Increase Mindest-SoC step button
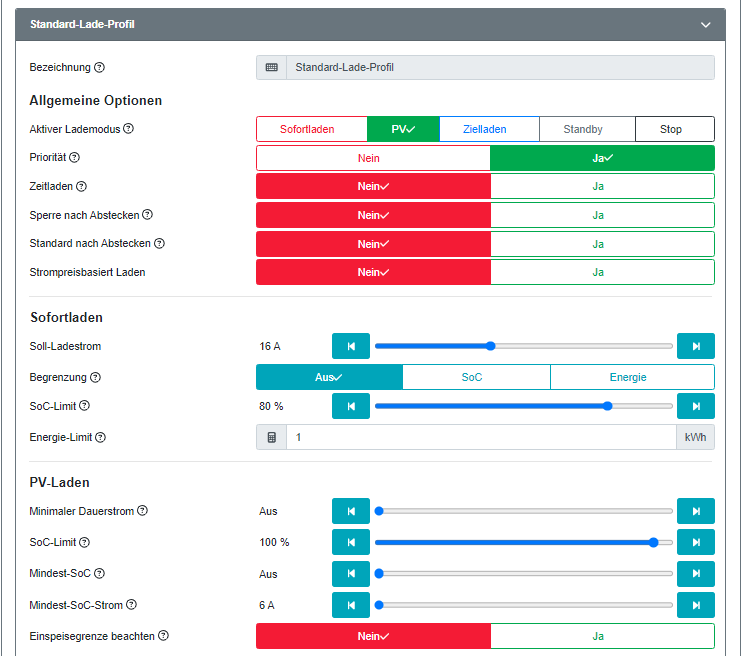 pyautogui.click(x=696, y=574)
